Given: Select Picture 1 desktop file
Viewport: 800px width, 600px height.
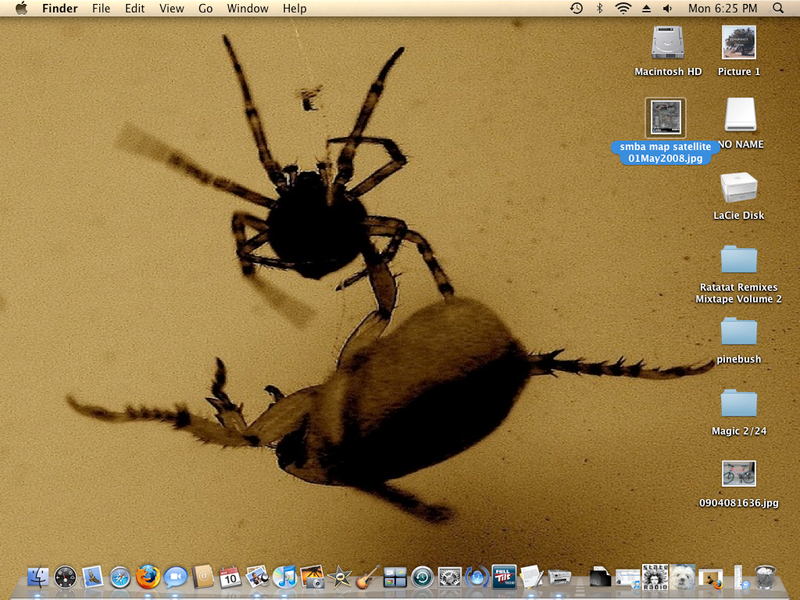Looking at the screenshot, I should click(x=739, y=43).
